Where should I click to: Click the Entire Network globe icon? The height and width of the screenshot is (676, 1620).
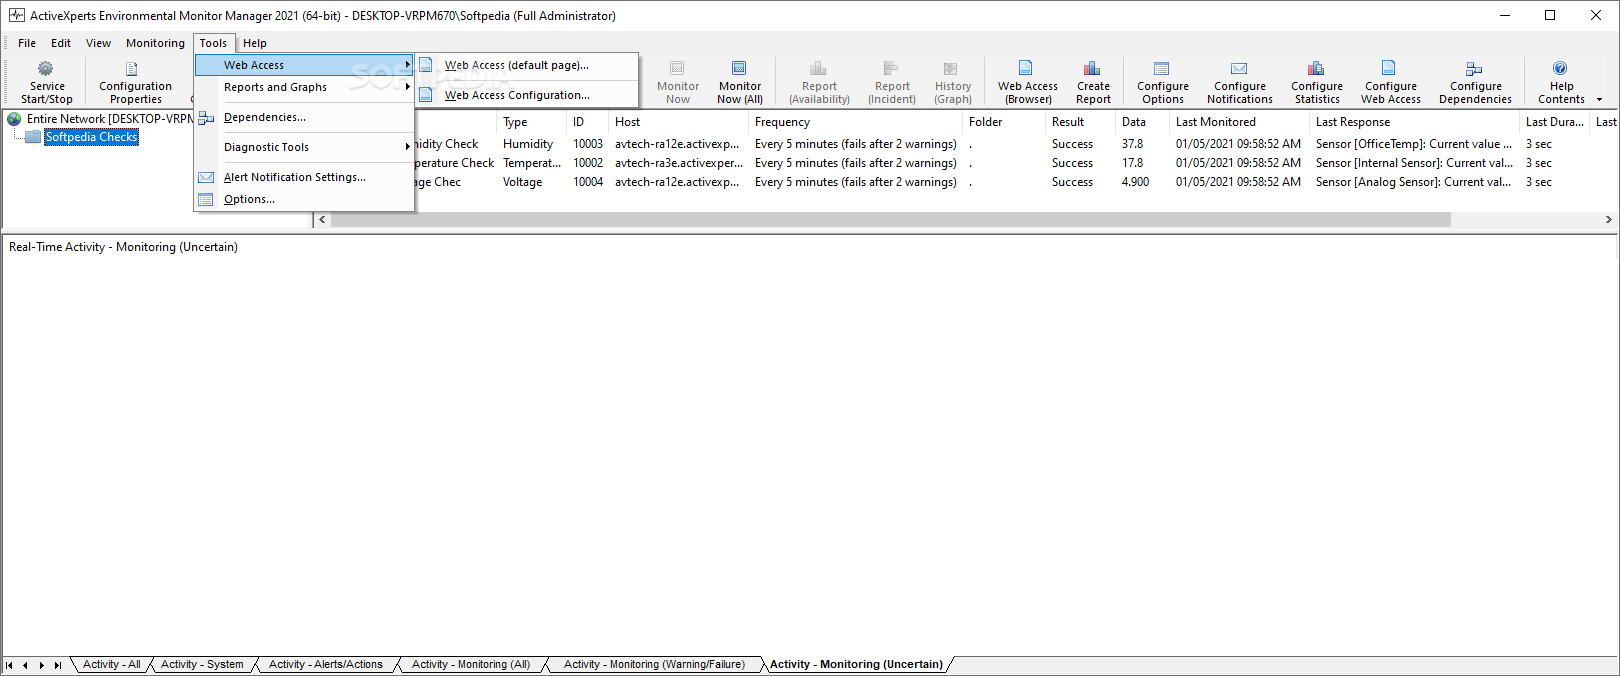[x=14, y=119]
